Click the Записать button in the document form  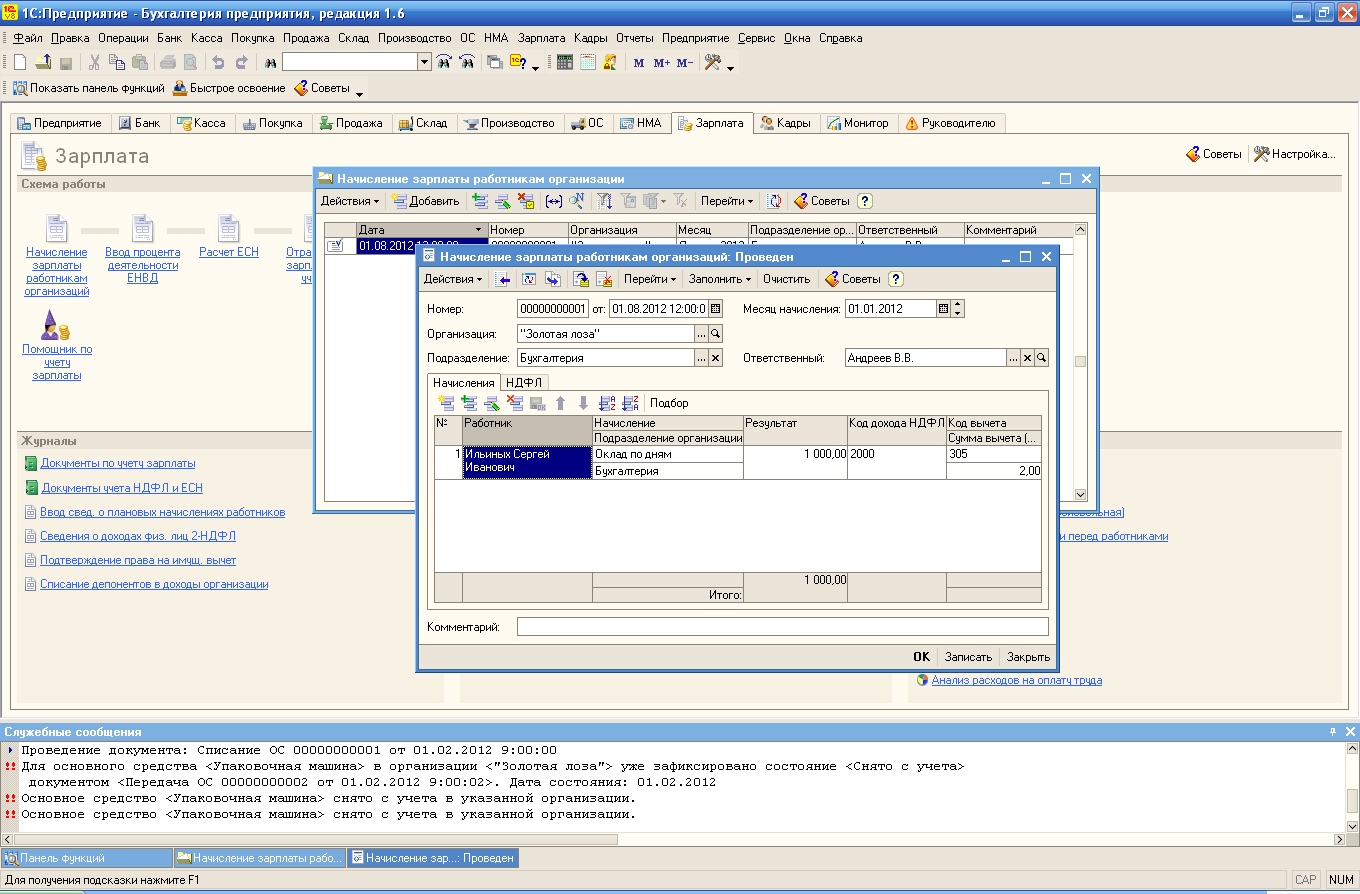(x=968, y=657)
